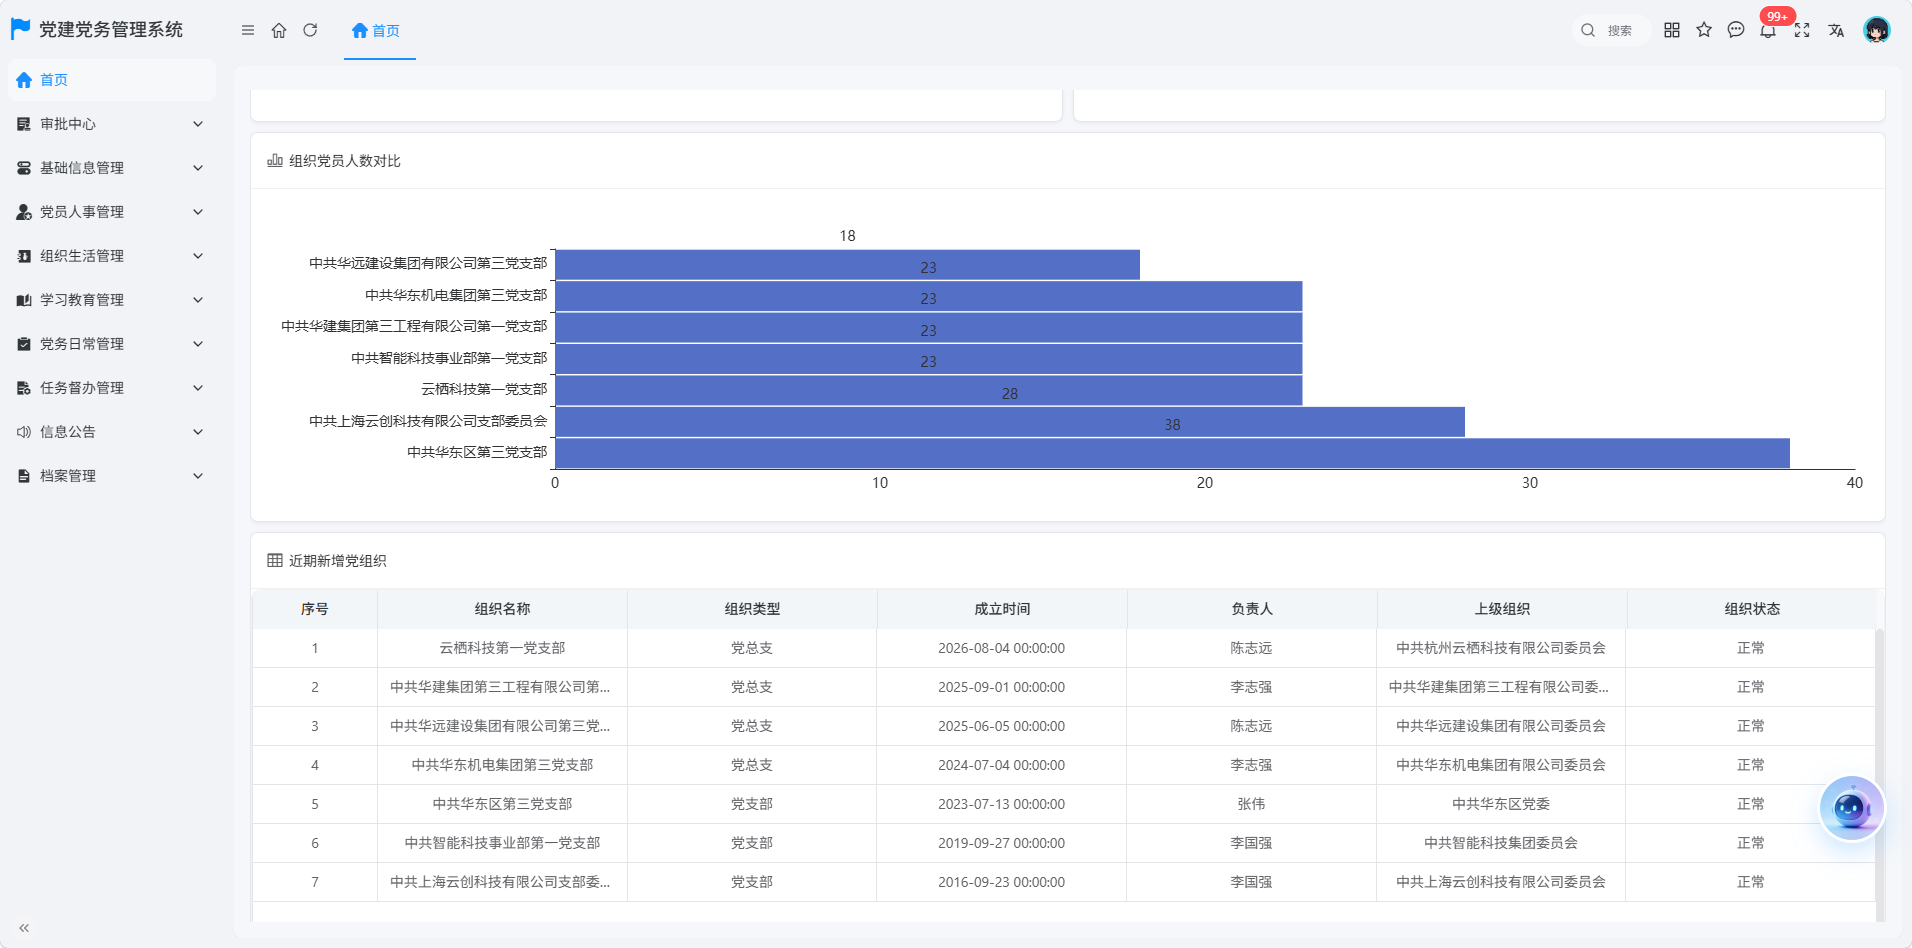Expand the 任务督办管理 chevron

pyautogui.click(x=198, y=388)
